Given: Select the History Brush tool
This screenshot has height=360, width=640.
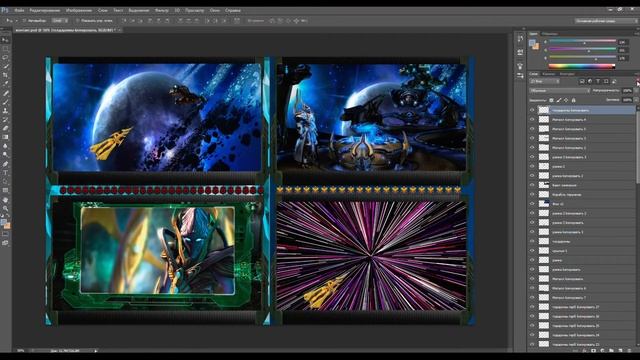Looking at the screenshot, I should coord(5,120).
